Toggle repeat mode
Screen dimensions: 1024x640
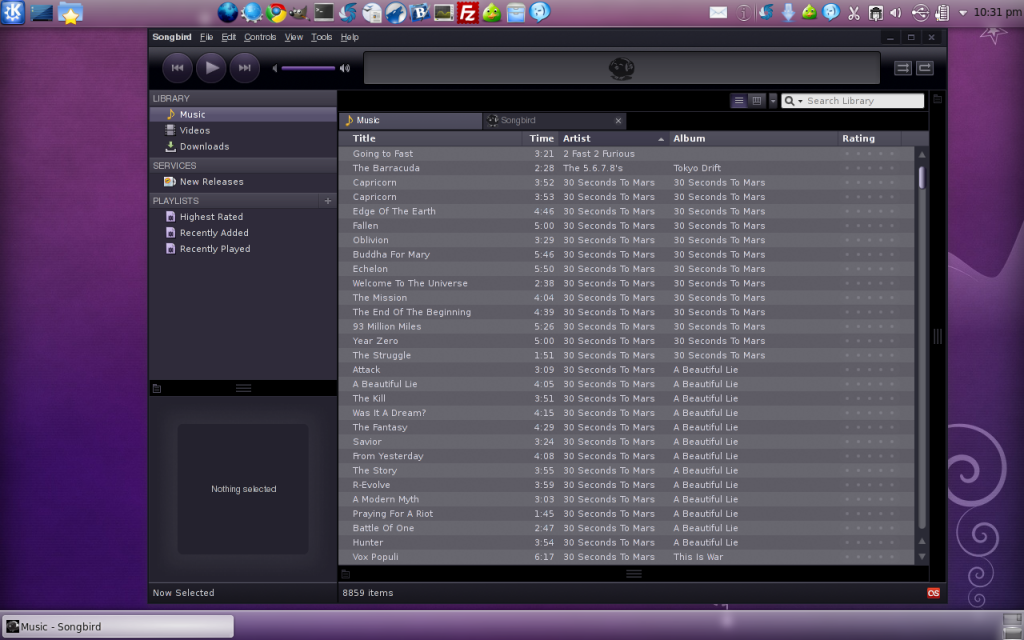click(925, 68)
